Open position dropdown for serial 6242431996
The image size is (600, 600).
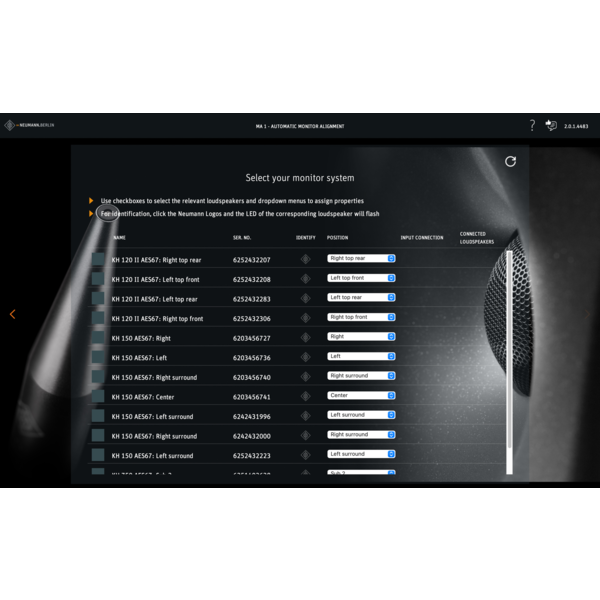click(361, 415)
